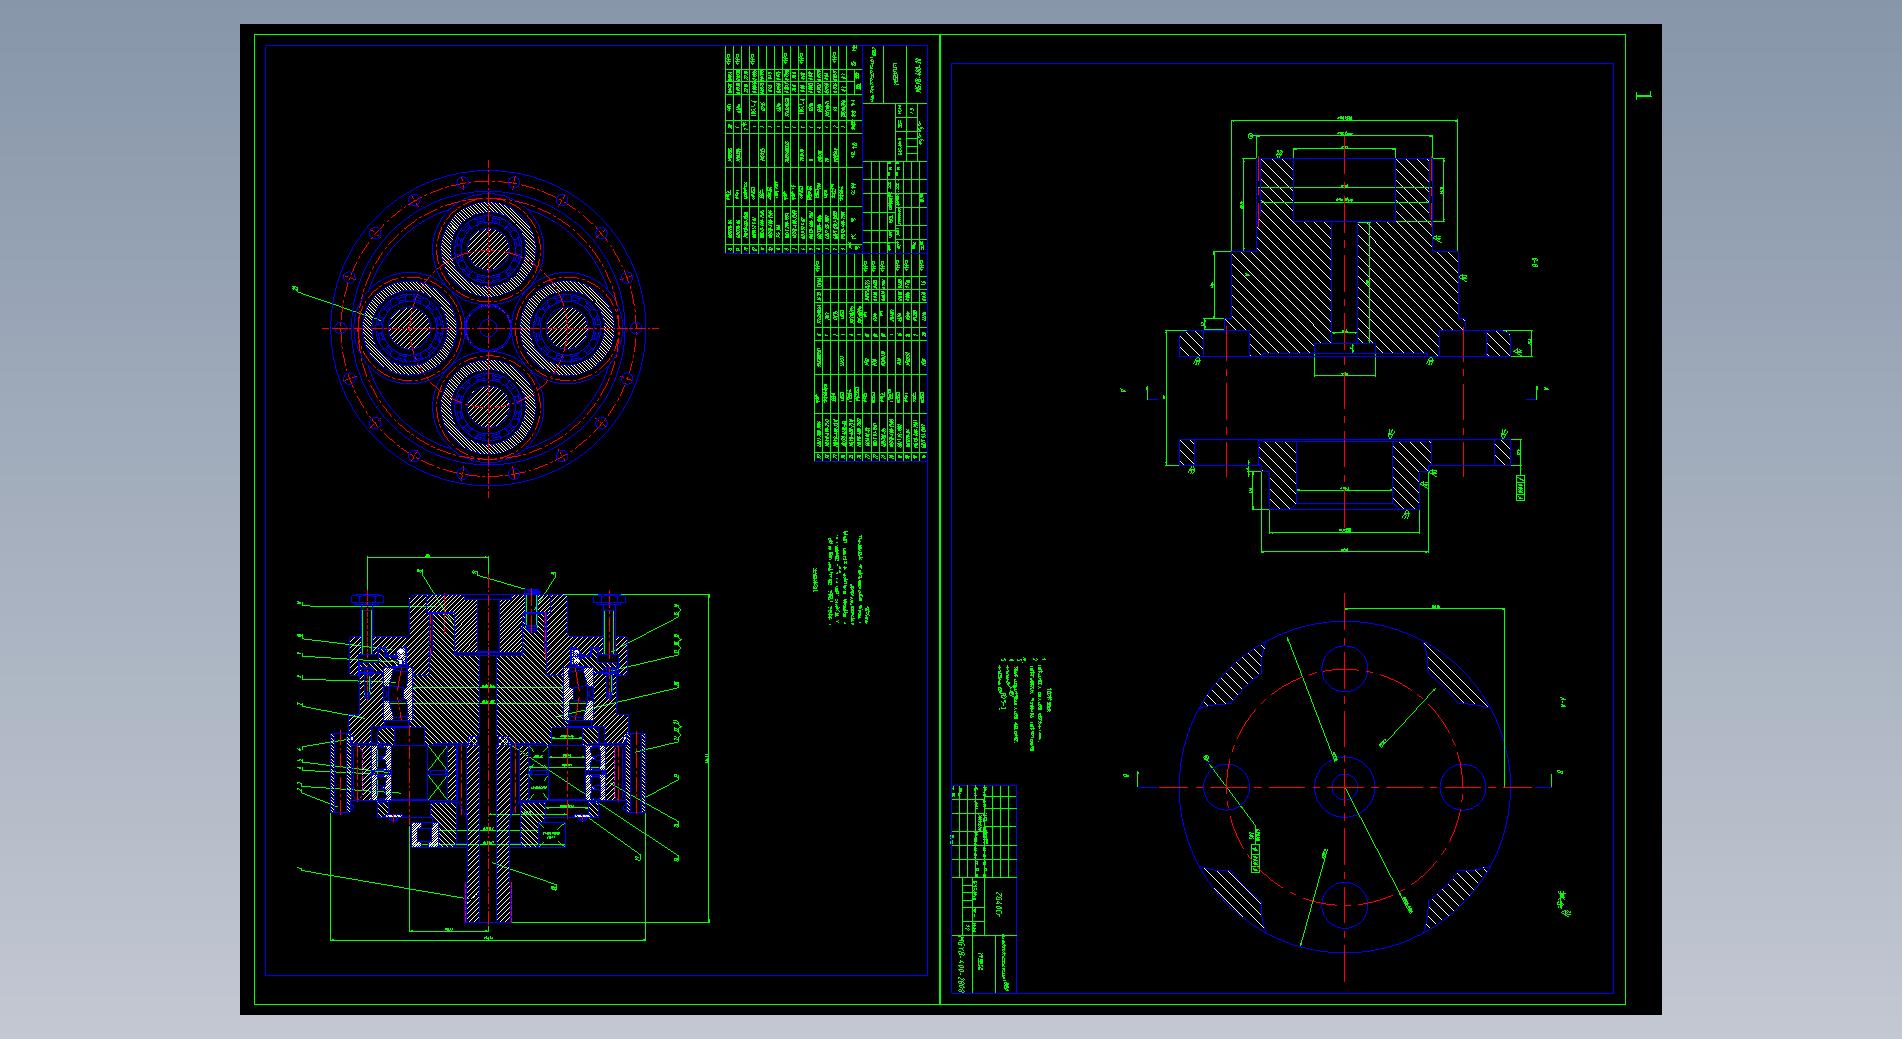Select the bottom bolt hole on the flange view

pyautogui.click(x=1344, y=905)
